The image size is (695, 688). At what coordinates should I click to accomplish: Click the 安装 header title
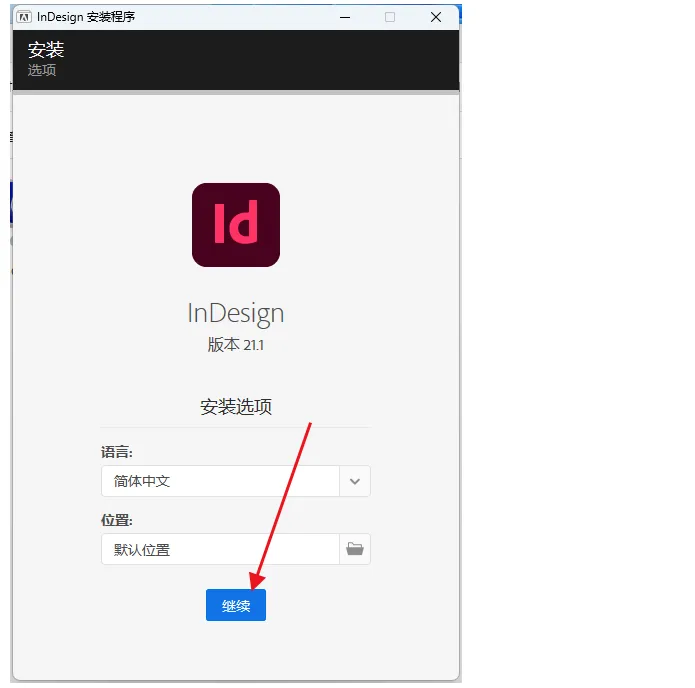[46, 50]
